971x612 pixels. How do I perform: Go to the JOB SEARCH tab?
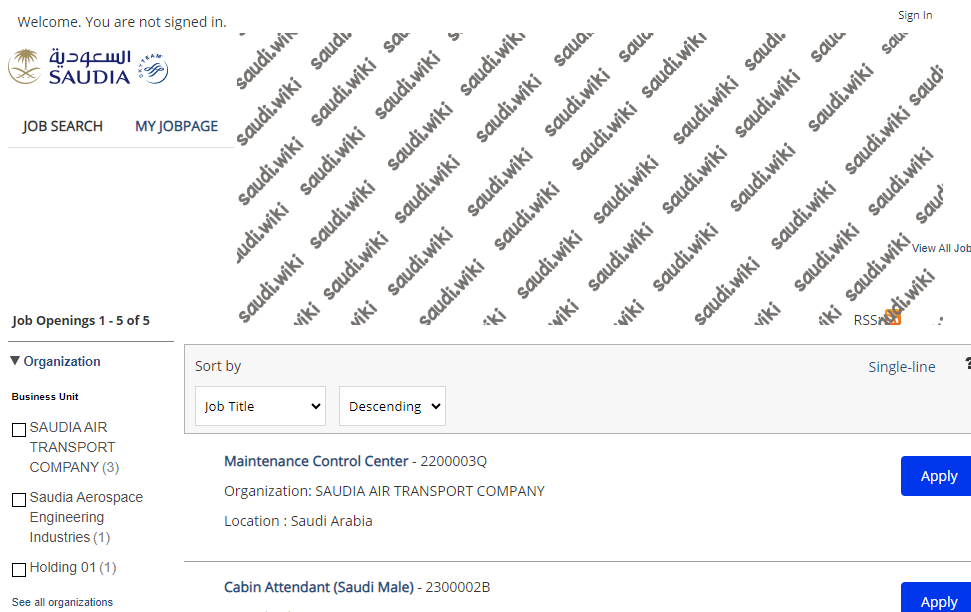tap(63, 126)
